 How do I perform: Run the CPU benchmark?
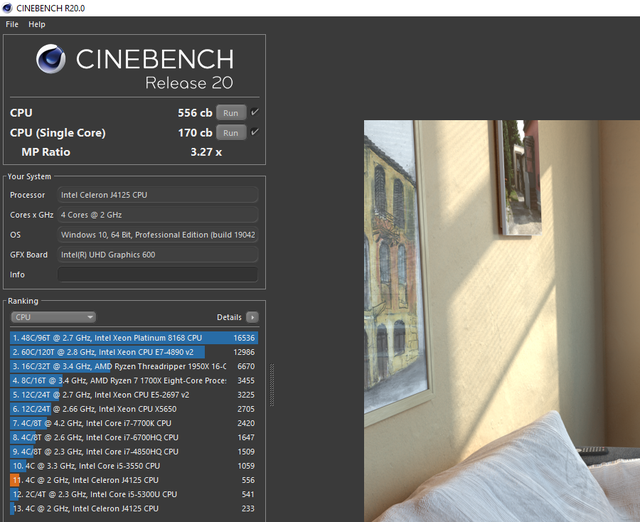point(231,113)
